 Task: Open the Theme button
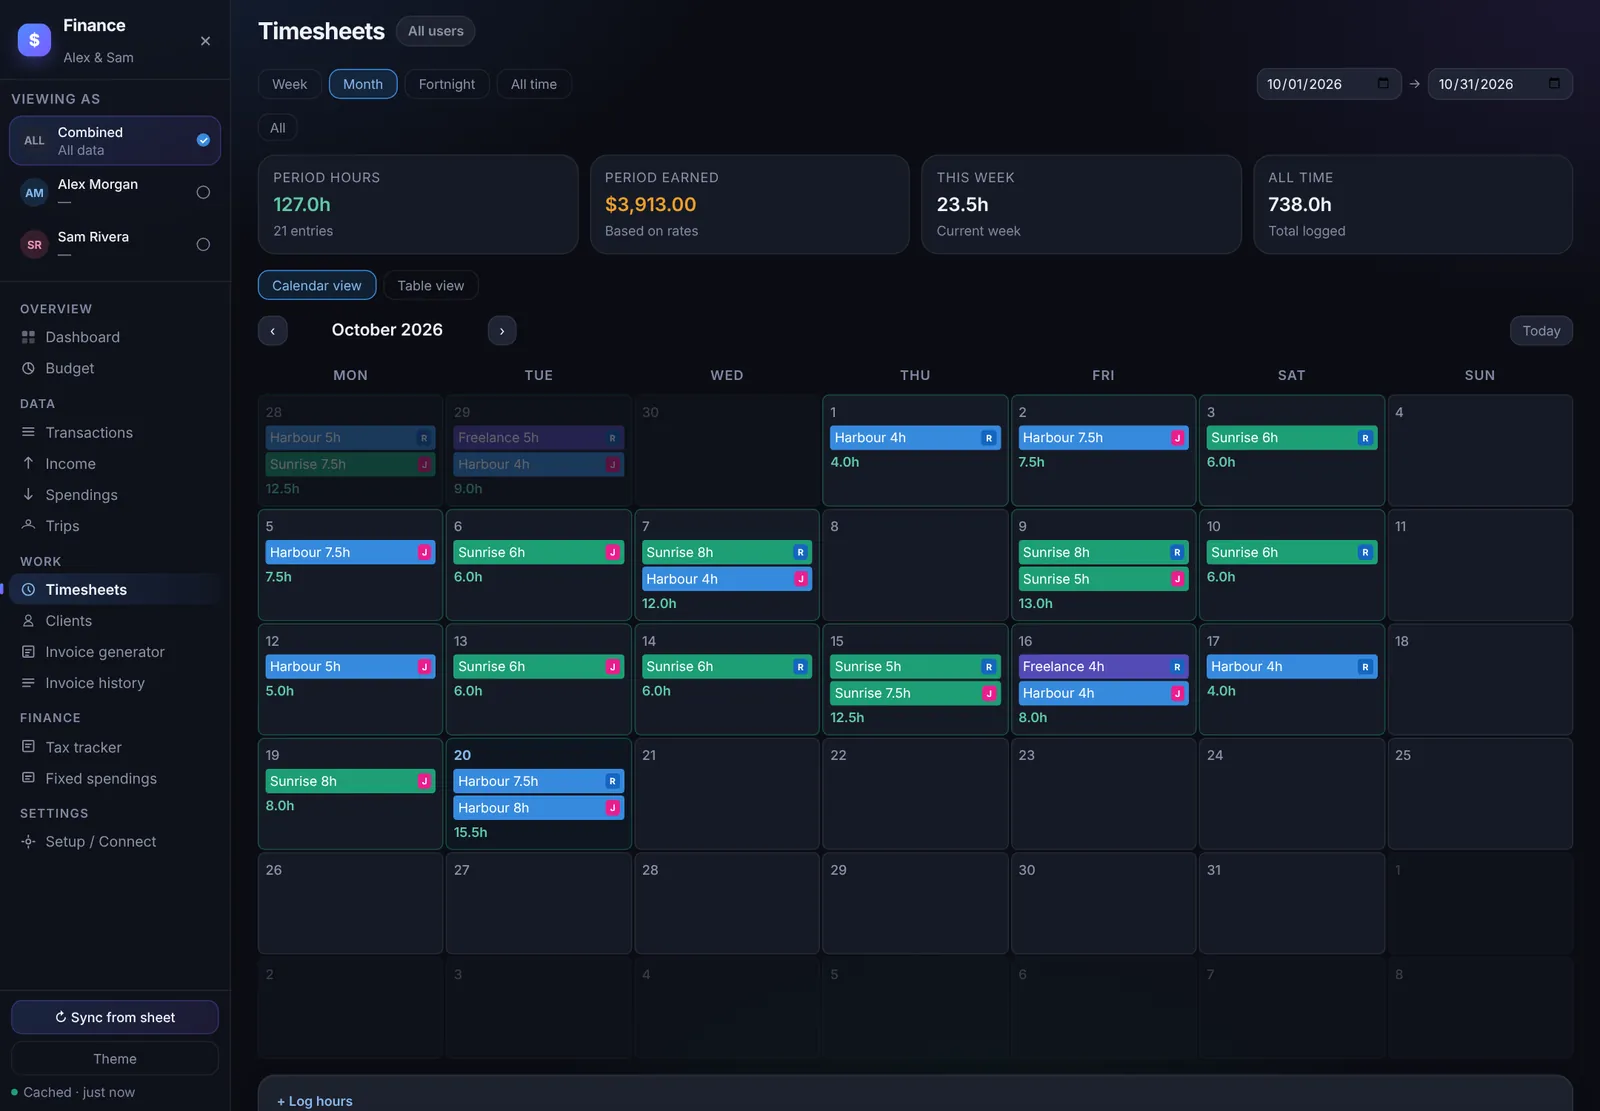115,1059
